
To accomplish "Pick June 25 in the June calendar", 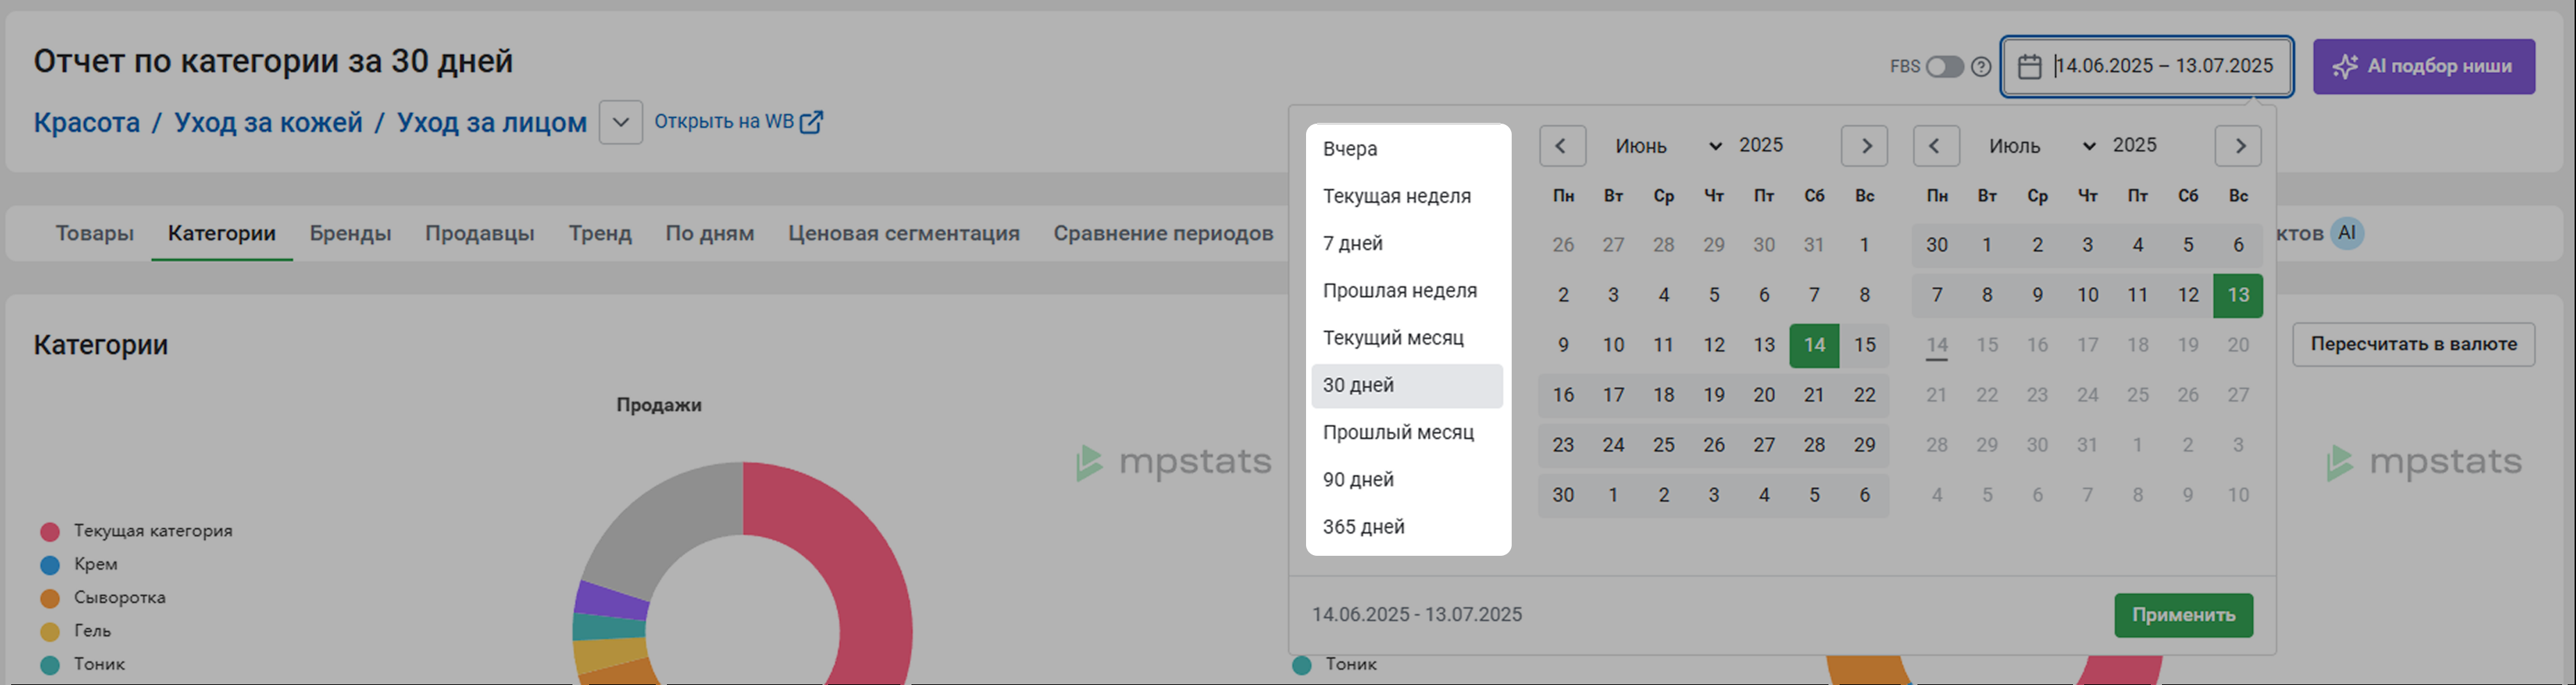I will [x=1663, y=445].
